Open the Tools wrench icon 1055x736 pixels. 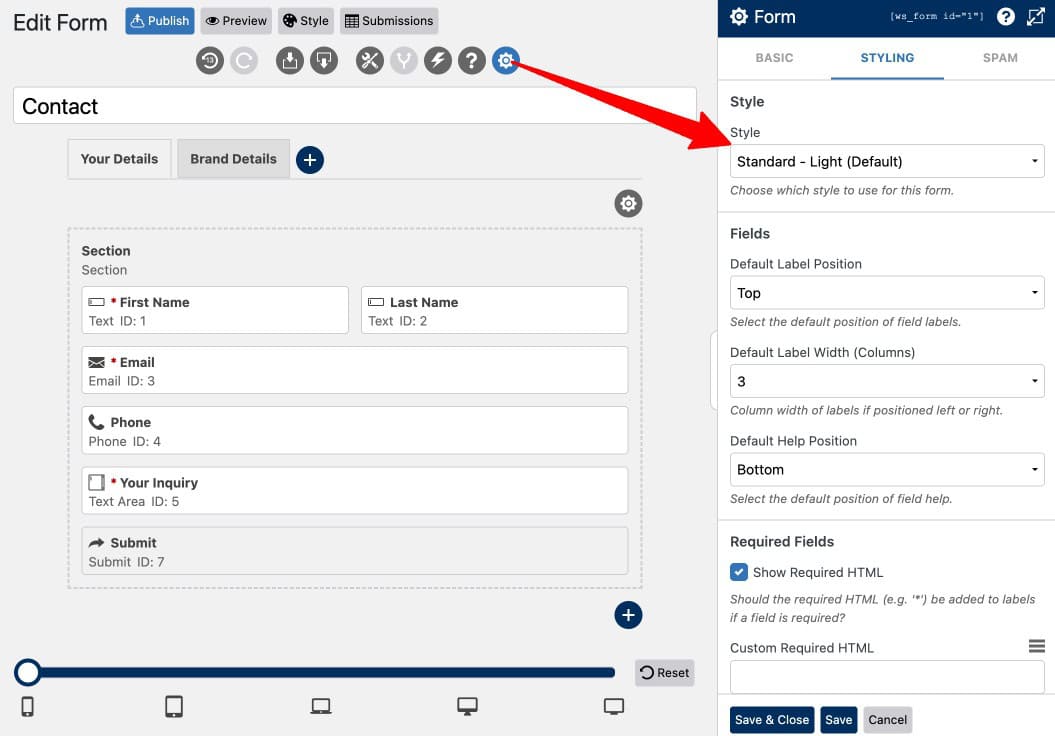369,61
